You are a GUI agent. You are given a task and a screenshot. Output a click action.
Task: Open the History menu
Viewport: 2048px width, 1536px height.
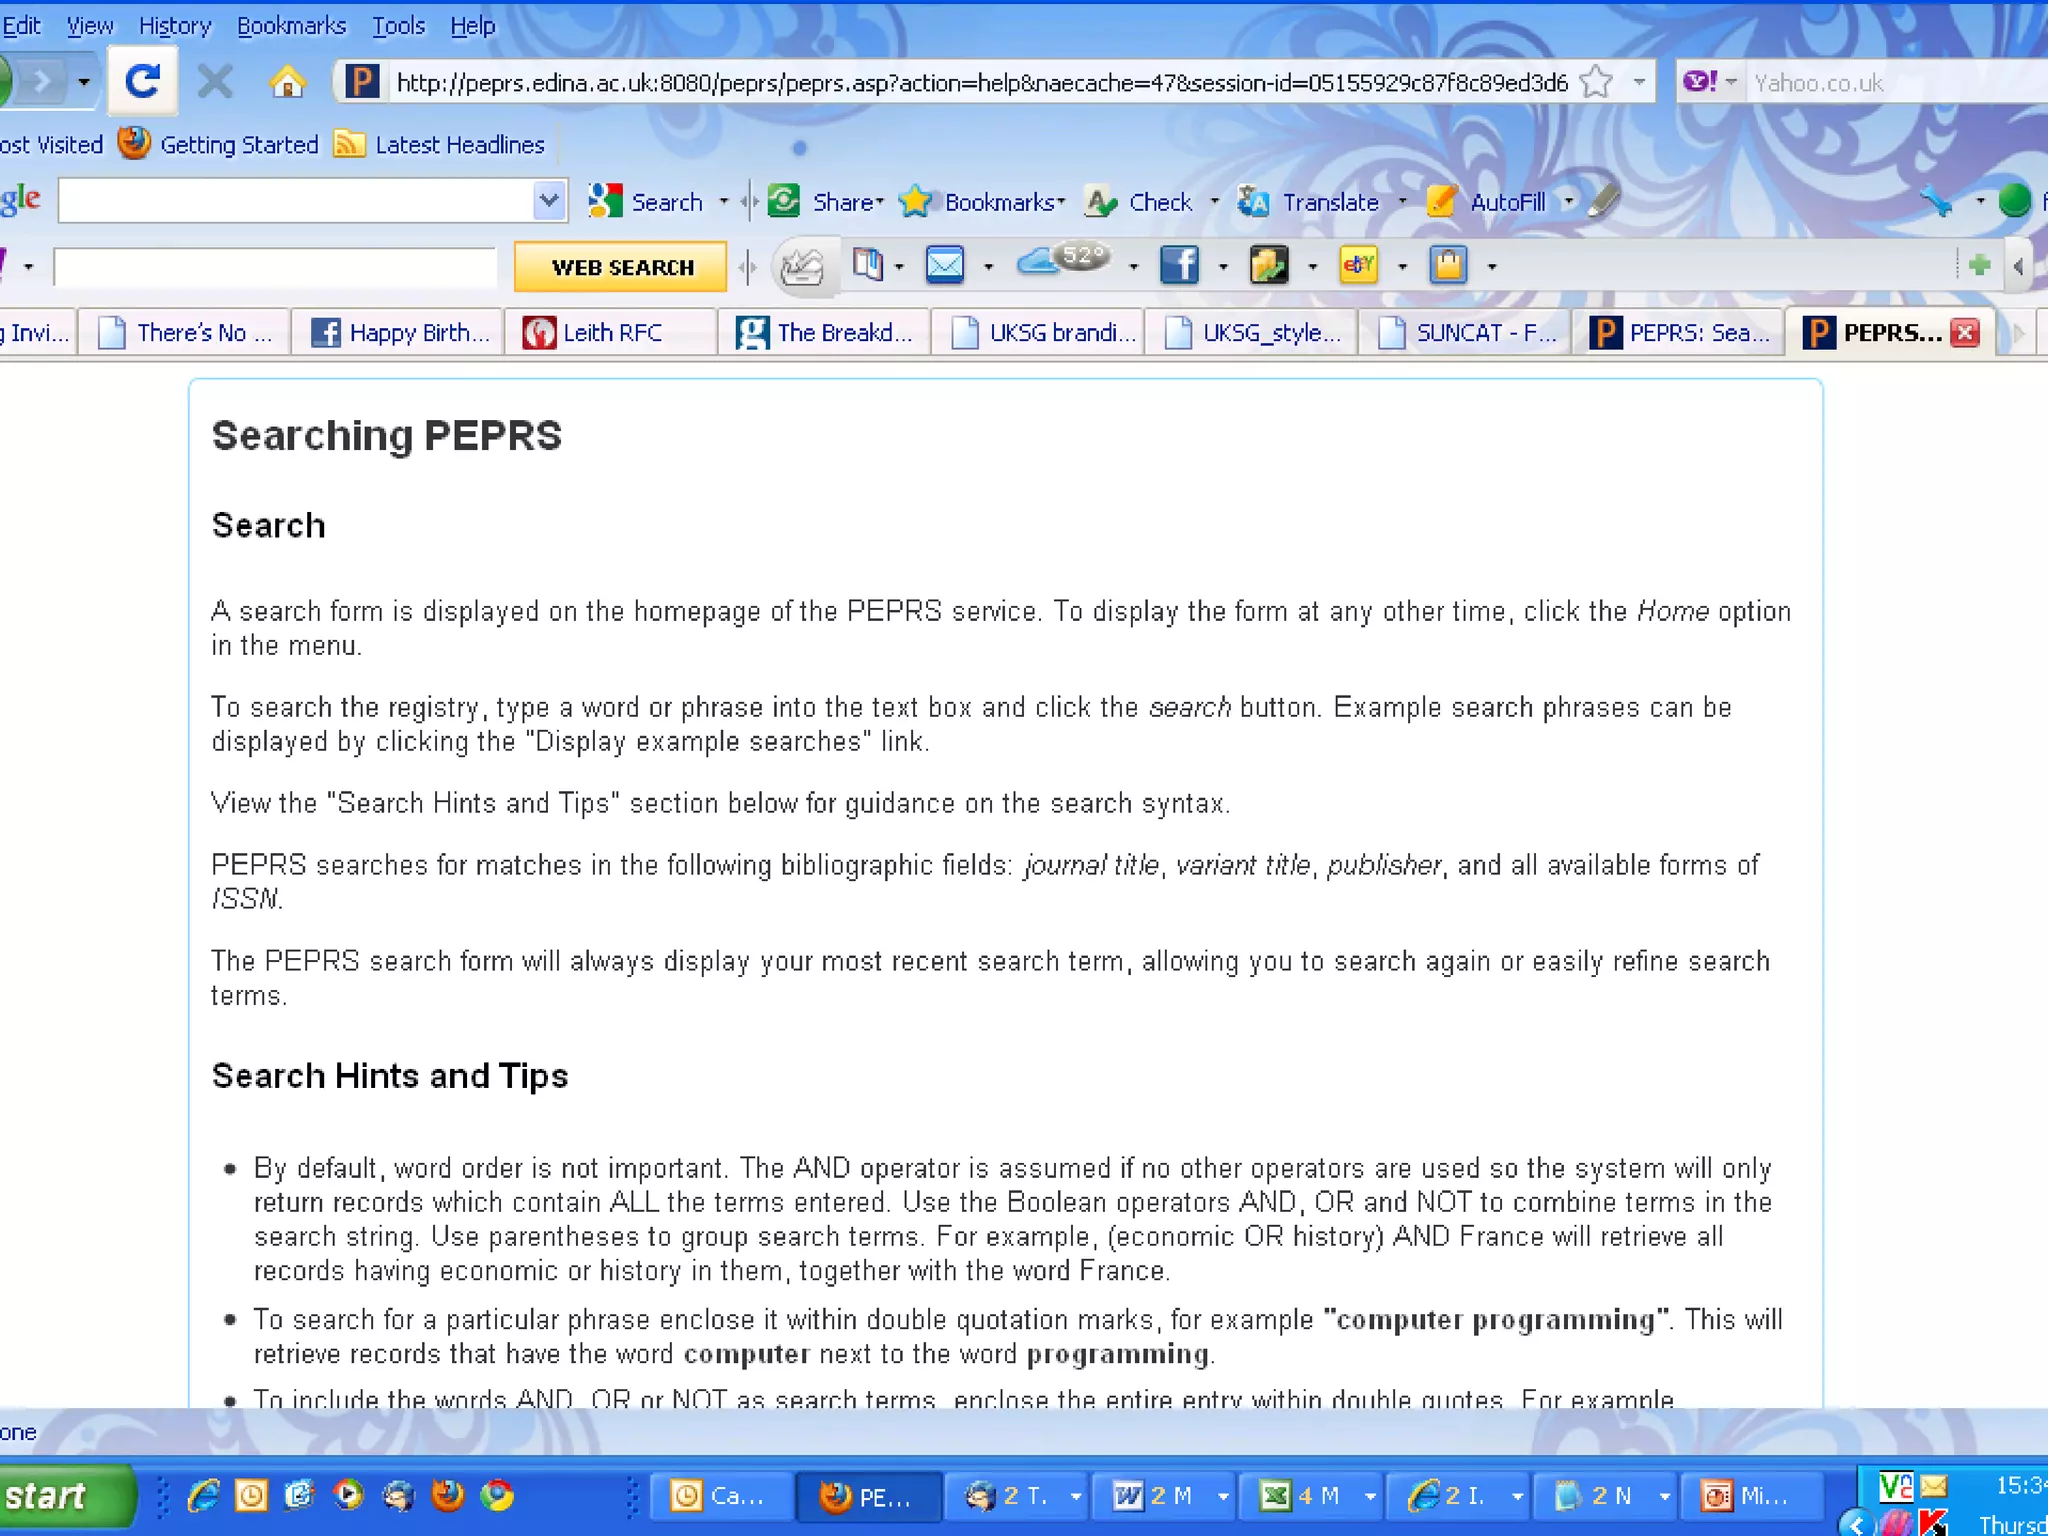point(174,25)
